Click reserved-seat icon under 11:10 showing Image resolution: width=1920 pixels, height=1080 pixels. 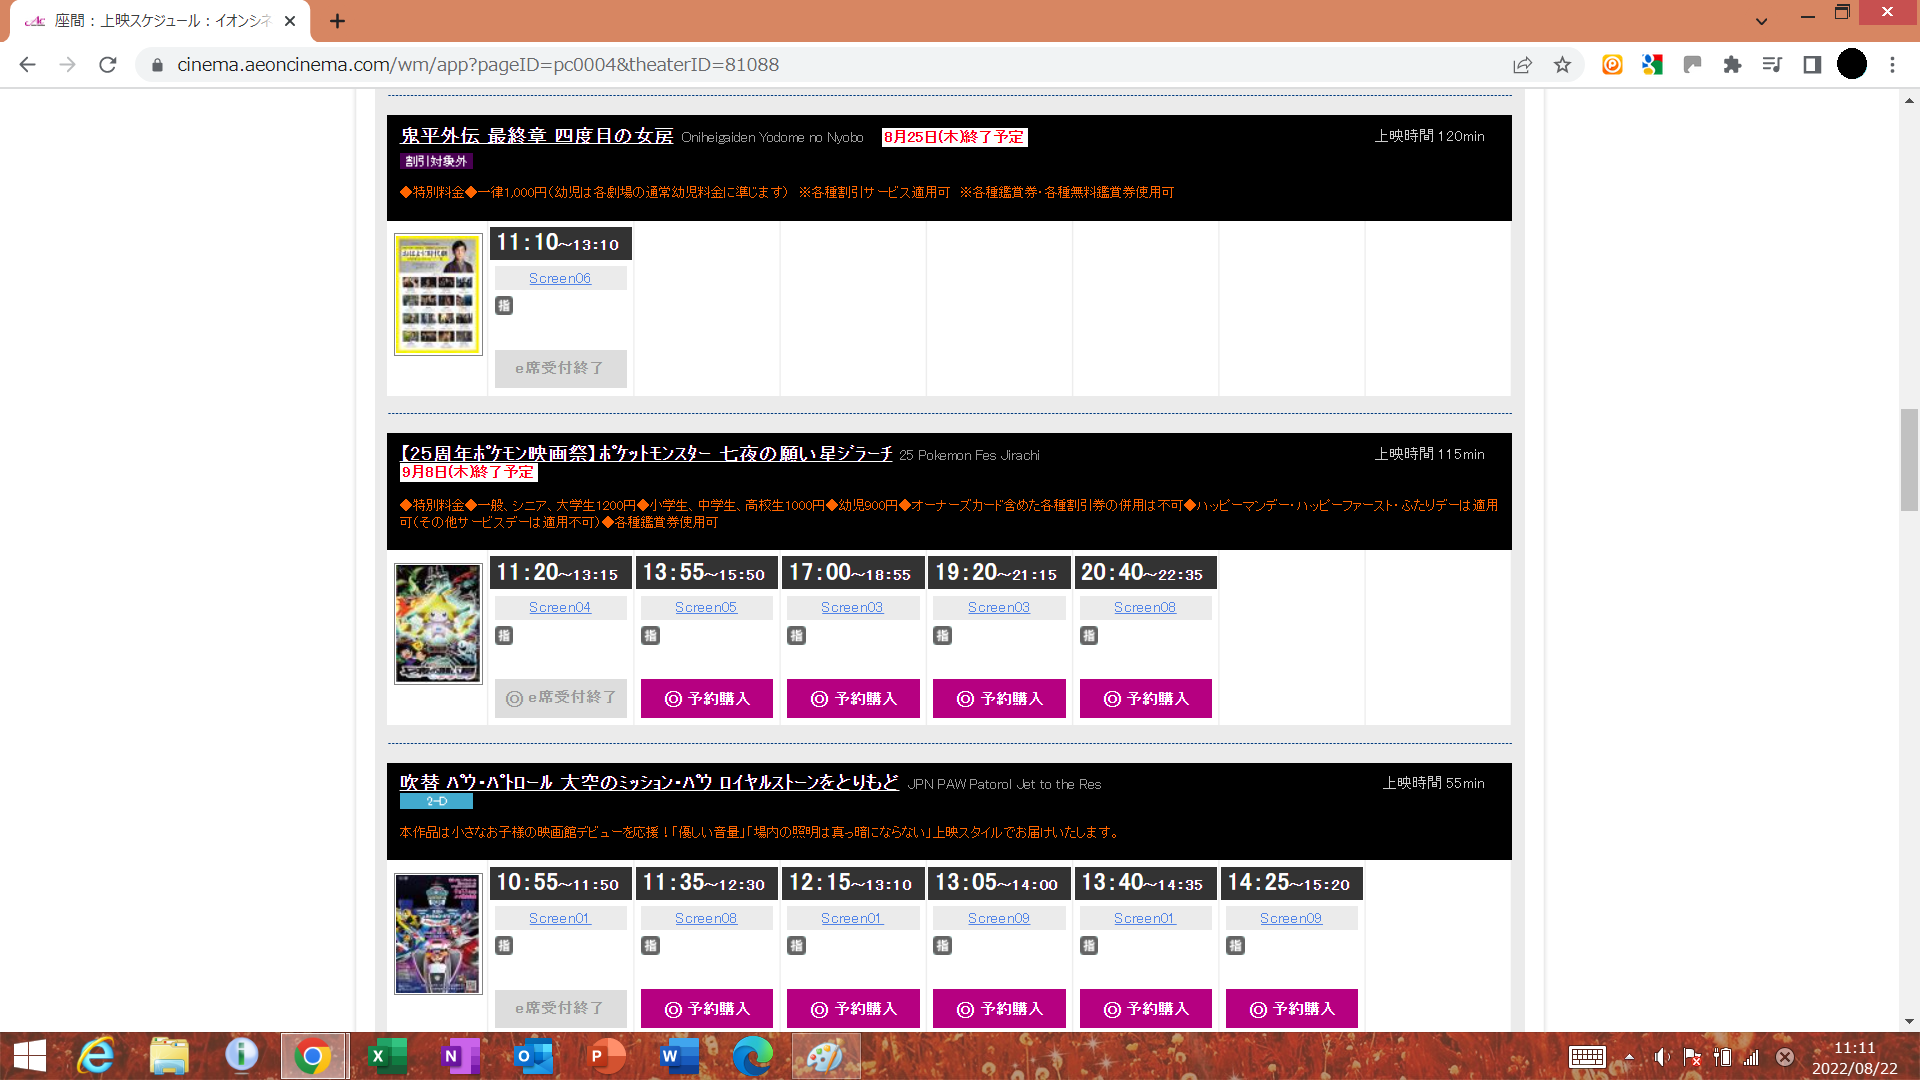[504, 306]
